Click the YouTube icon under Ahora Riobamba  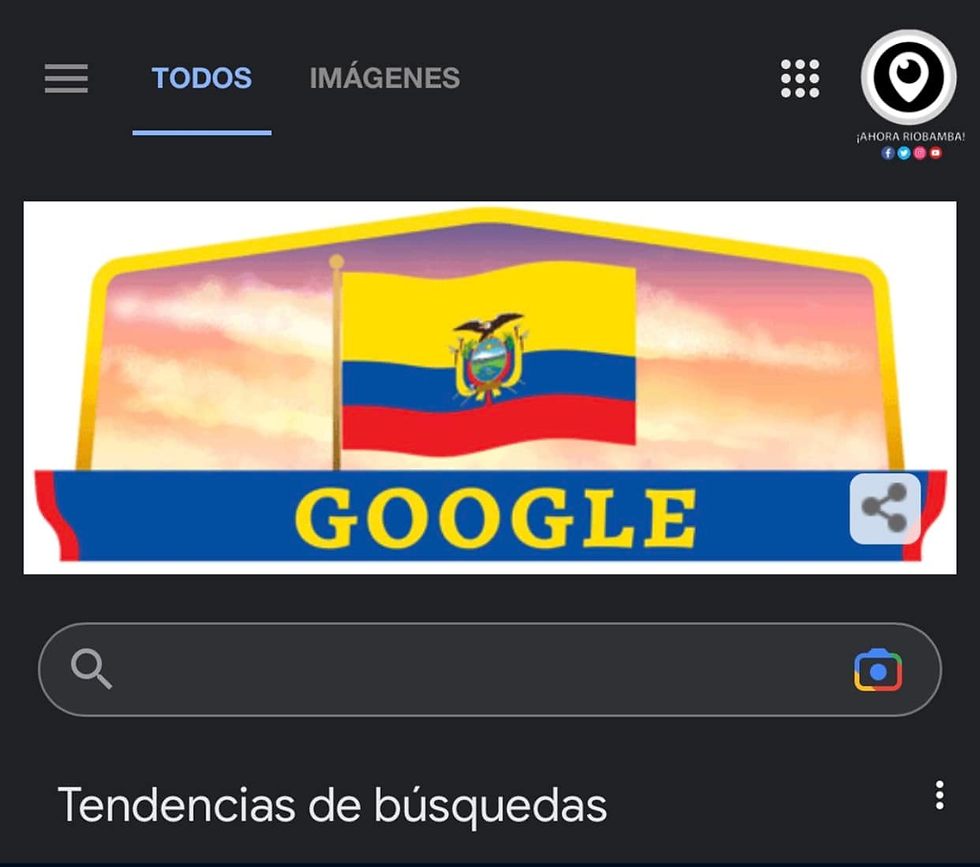936,153
